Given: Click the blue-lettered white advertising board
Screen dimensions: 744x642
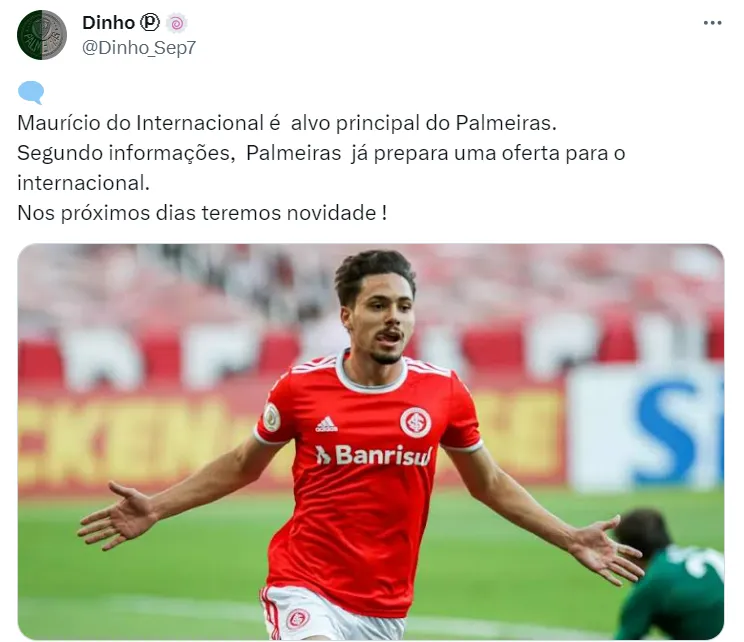Looking at the screenshot, I should [x=645, y=426].
